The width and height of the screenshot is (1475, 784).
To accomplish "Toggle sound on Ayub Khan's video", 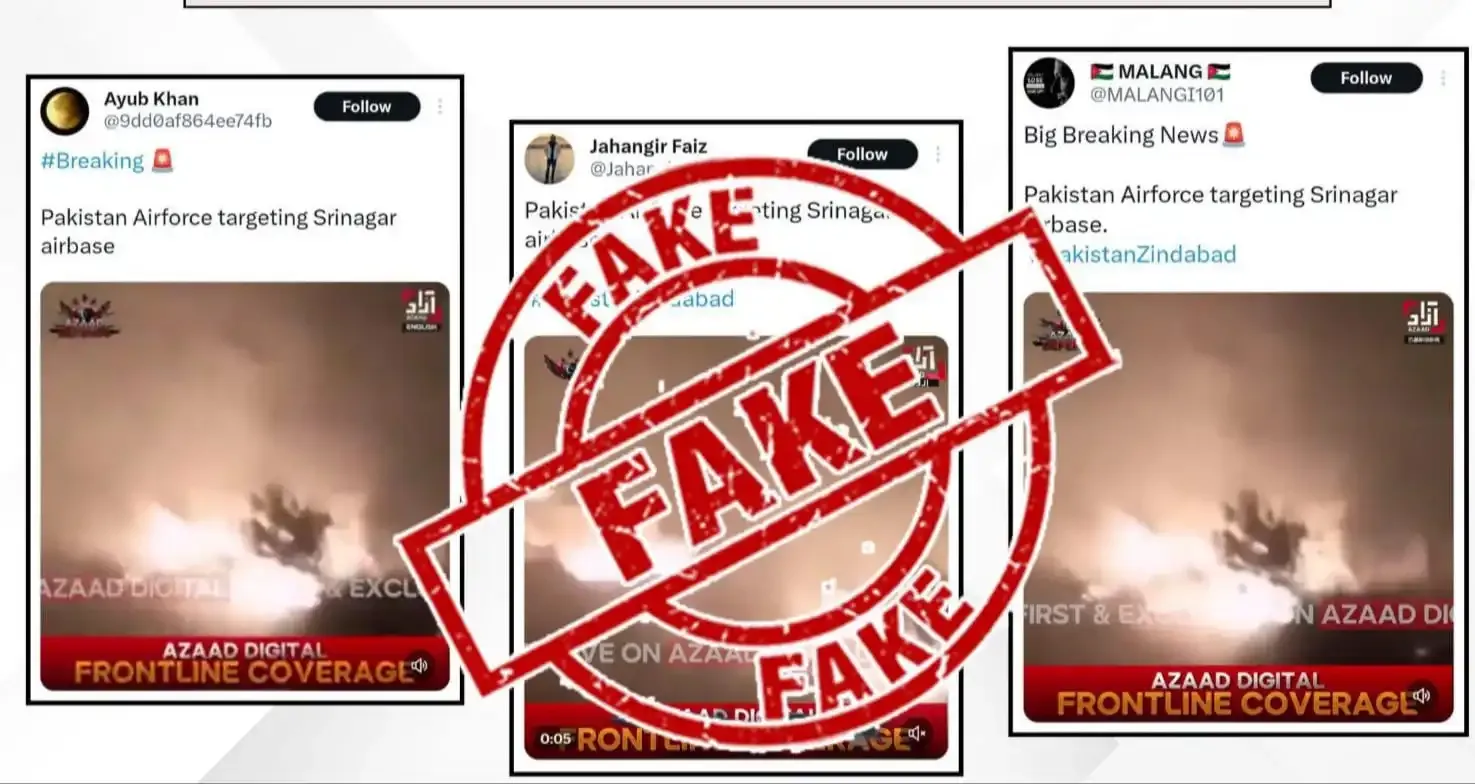I will [420, 665].
